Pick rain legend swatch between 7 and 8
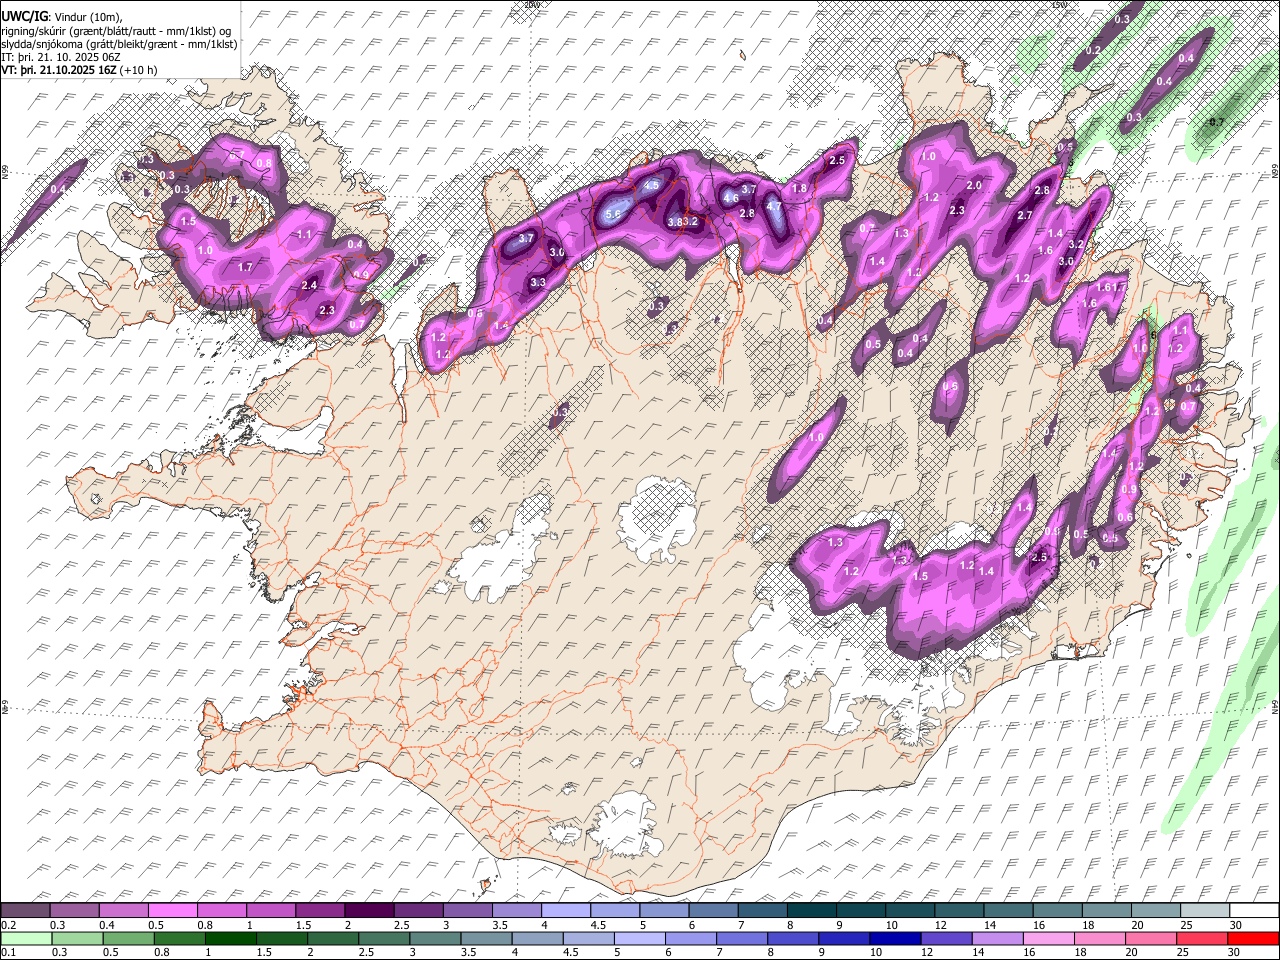The image size is (1280, 960). (x=743, y=938)
